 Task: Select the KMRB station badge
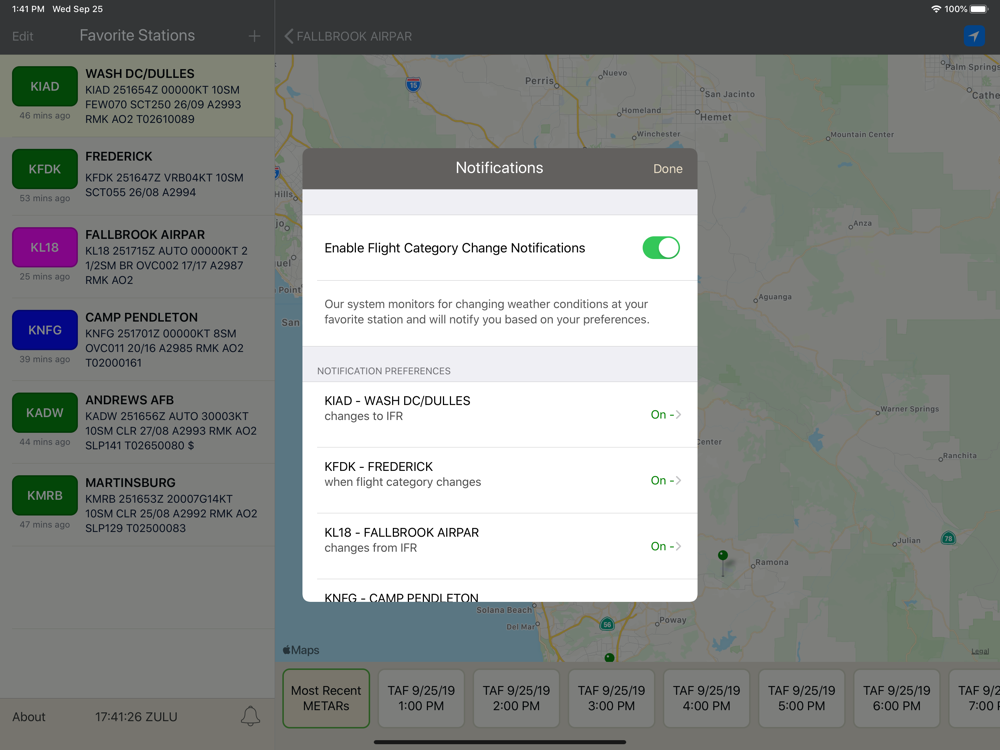[x=45, y=496]
